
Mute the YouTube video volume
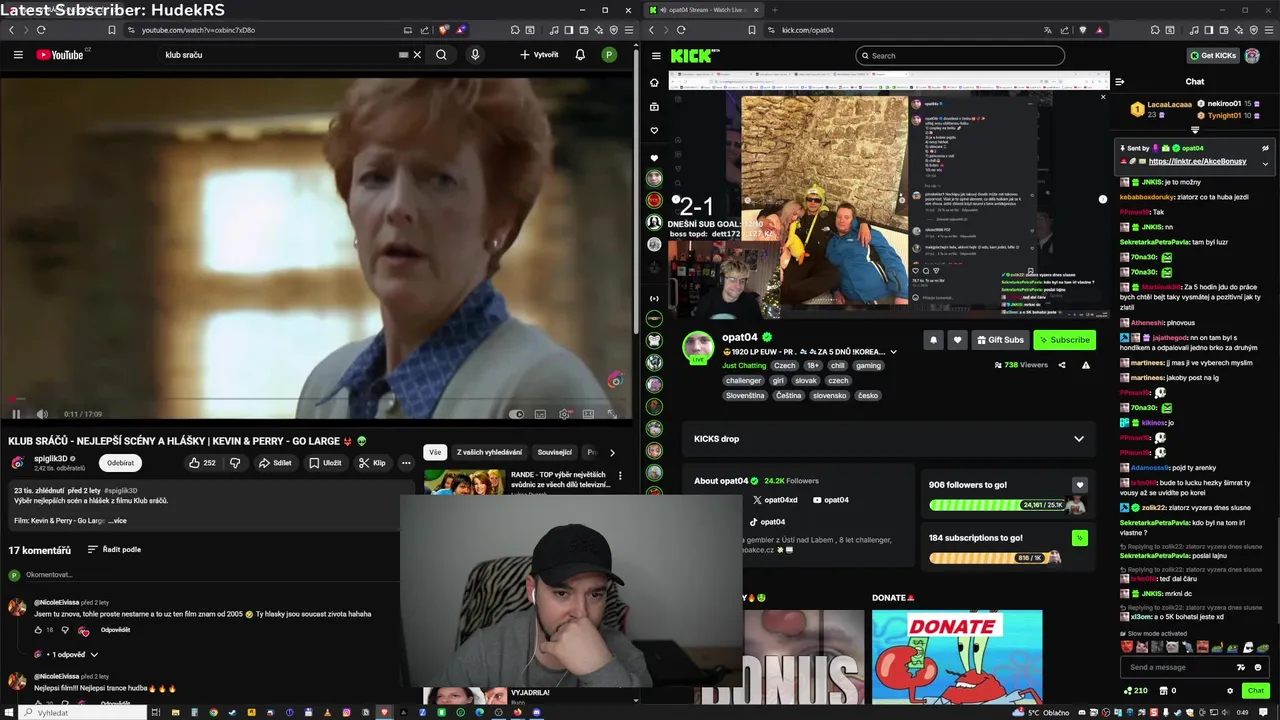(x=42, y=414)
